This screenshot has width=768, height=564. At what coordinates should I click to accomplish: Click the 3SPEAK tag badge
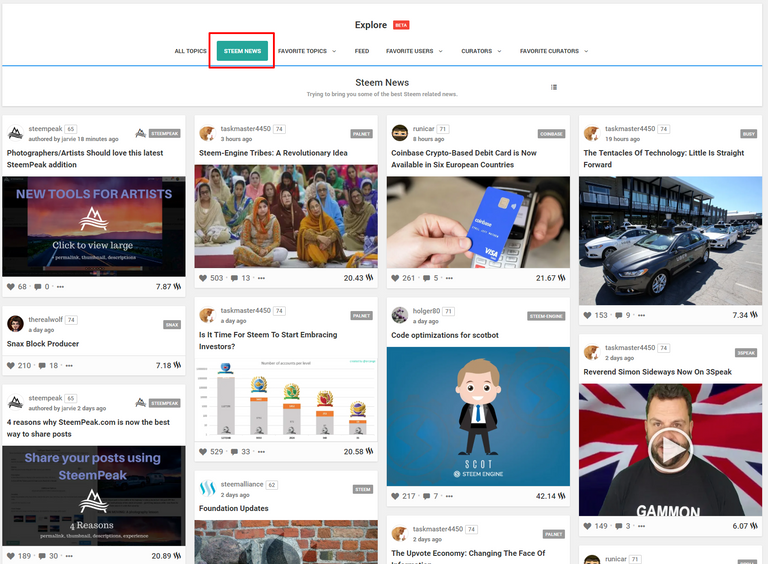(x=746, y=352)
